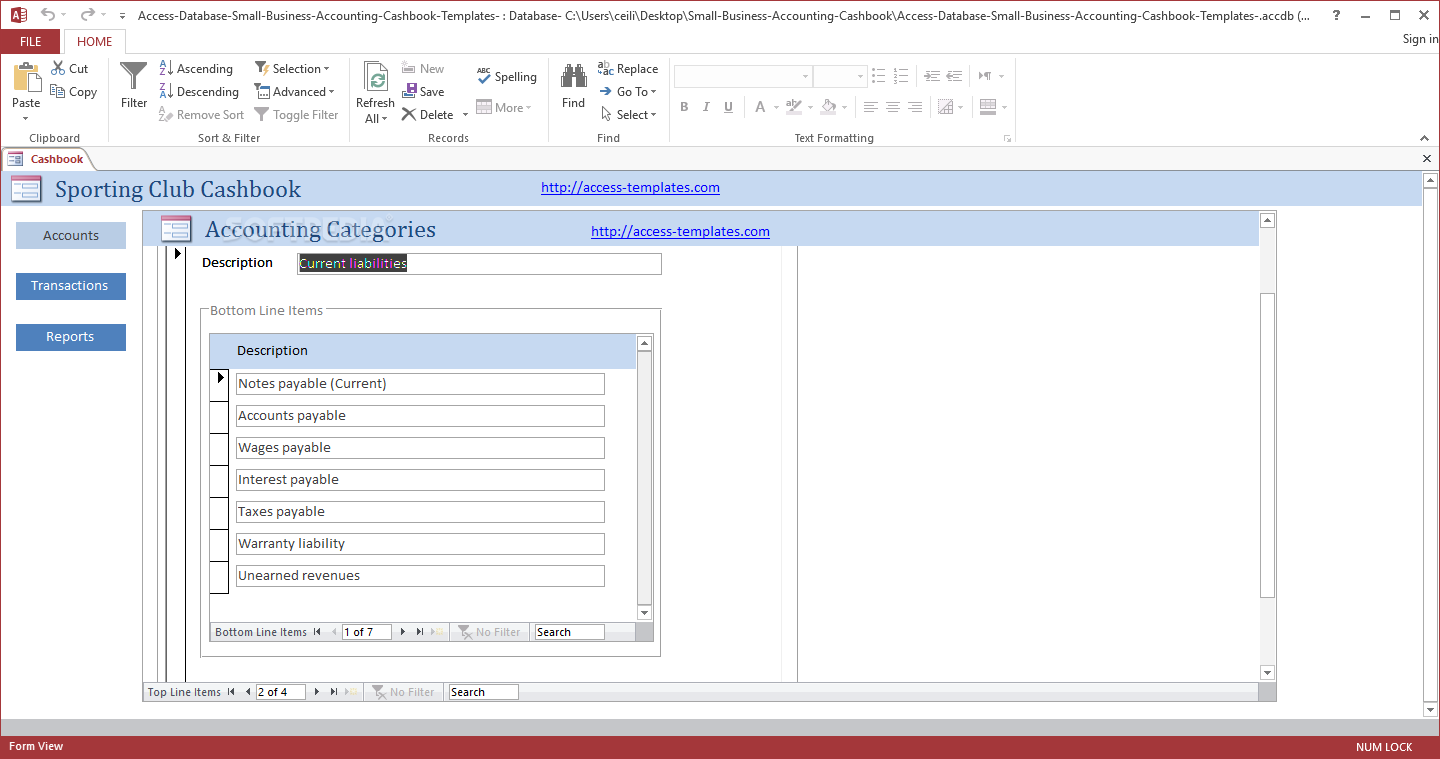Go to previous record in Top Line Items
The image size is (1440, 759).
pyautogui.click(x=247, y=692)
